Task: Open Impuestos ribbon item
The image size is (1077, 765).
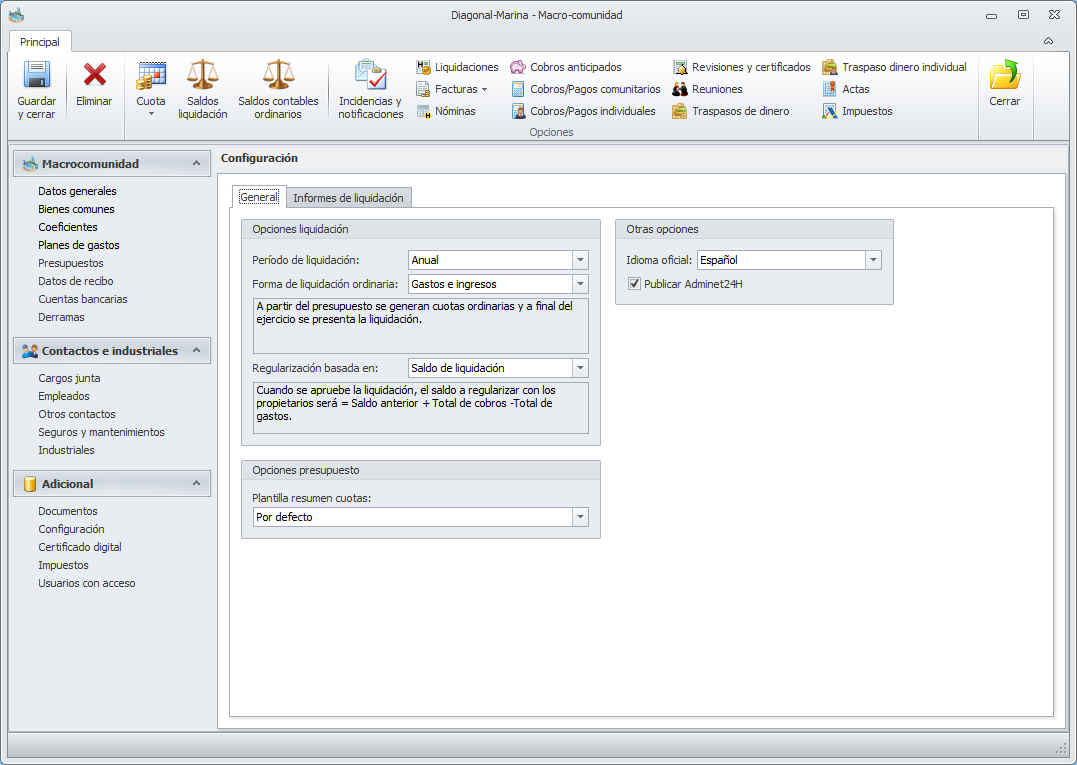Action: [858, 111]
